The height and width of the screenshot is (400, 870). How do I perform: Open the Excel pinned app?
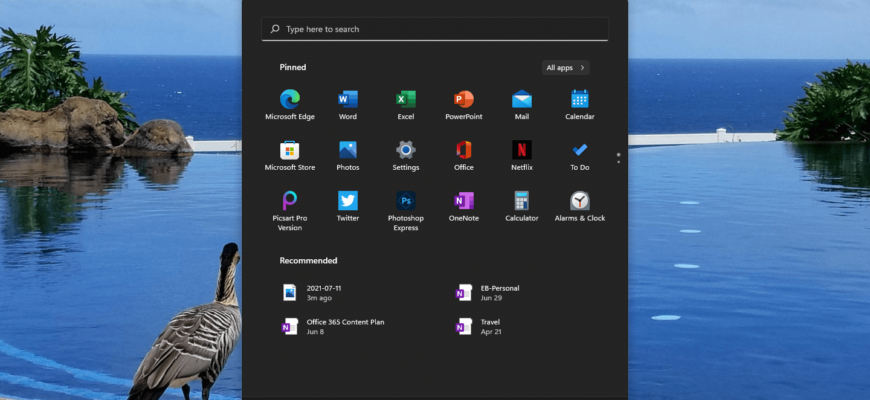pos(406,105)
